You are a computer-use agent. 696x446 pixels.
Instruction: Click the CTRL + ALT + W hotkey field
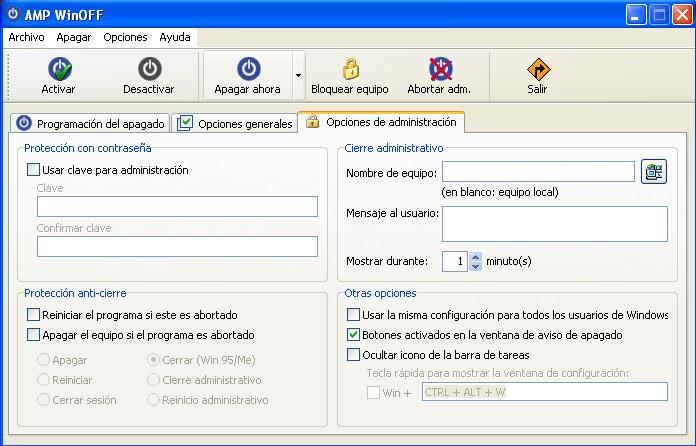click(545, 392)
